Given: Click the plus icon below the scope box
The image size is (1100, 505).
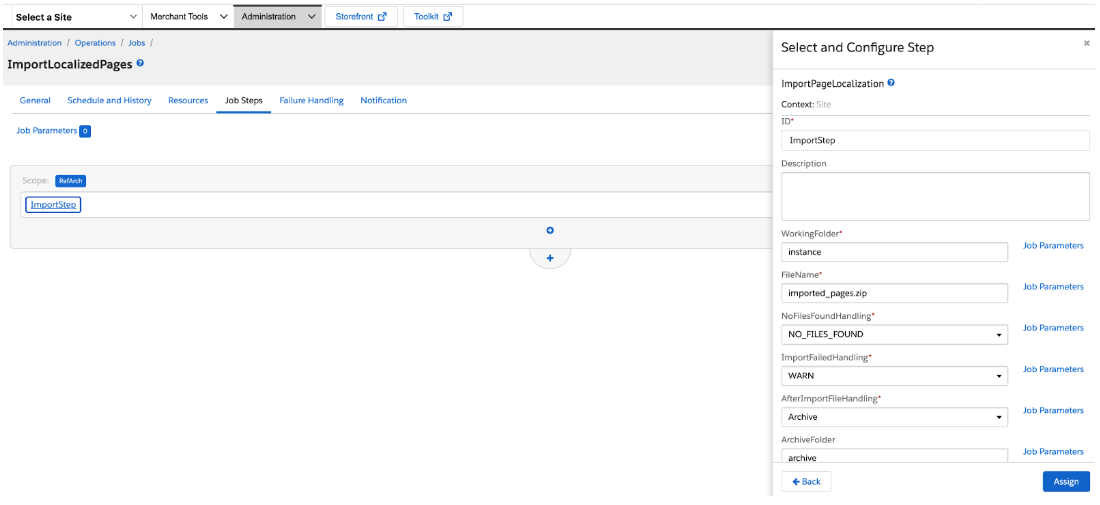Looking at the screenshot, I should click(x=550, y=257).
